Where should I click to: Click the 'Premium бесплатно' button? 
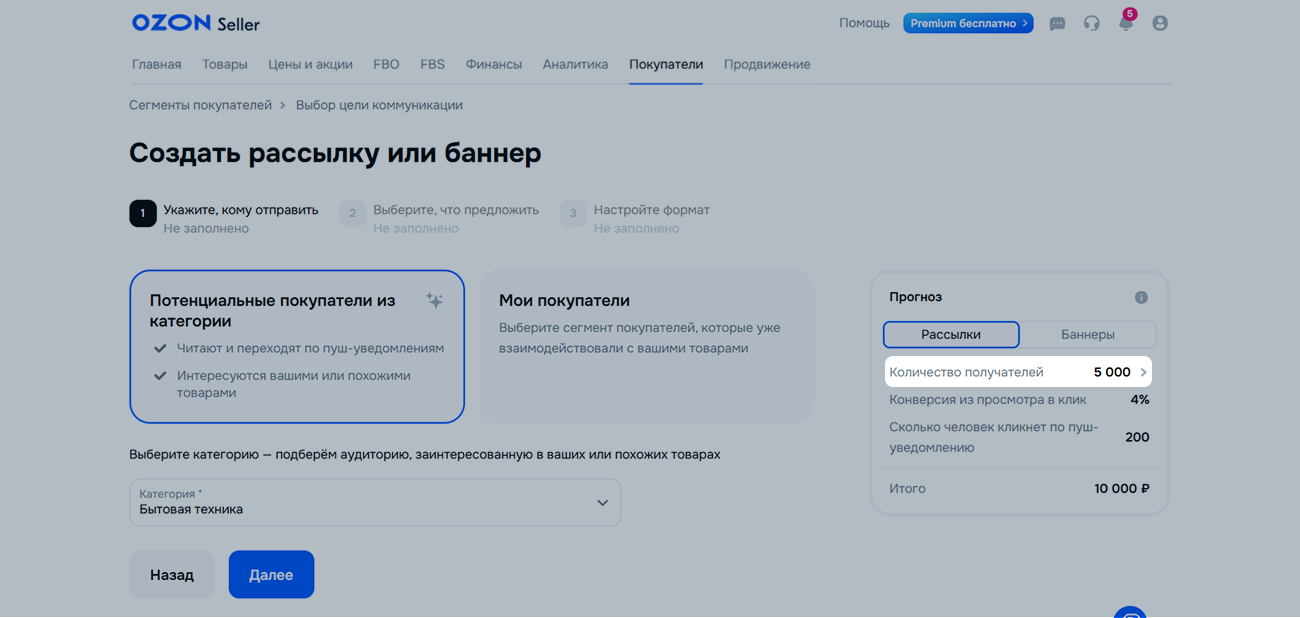pos(968,23)
